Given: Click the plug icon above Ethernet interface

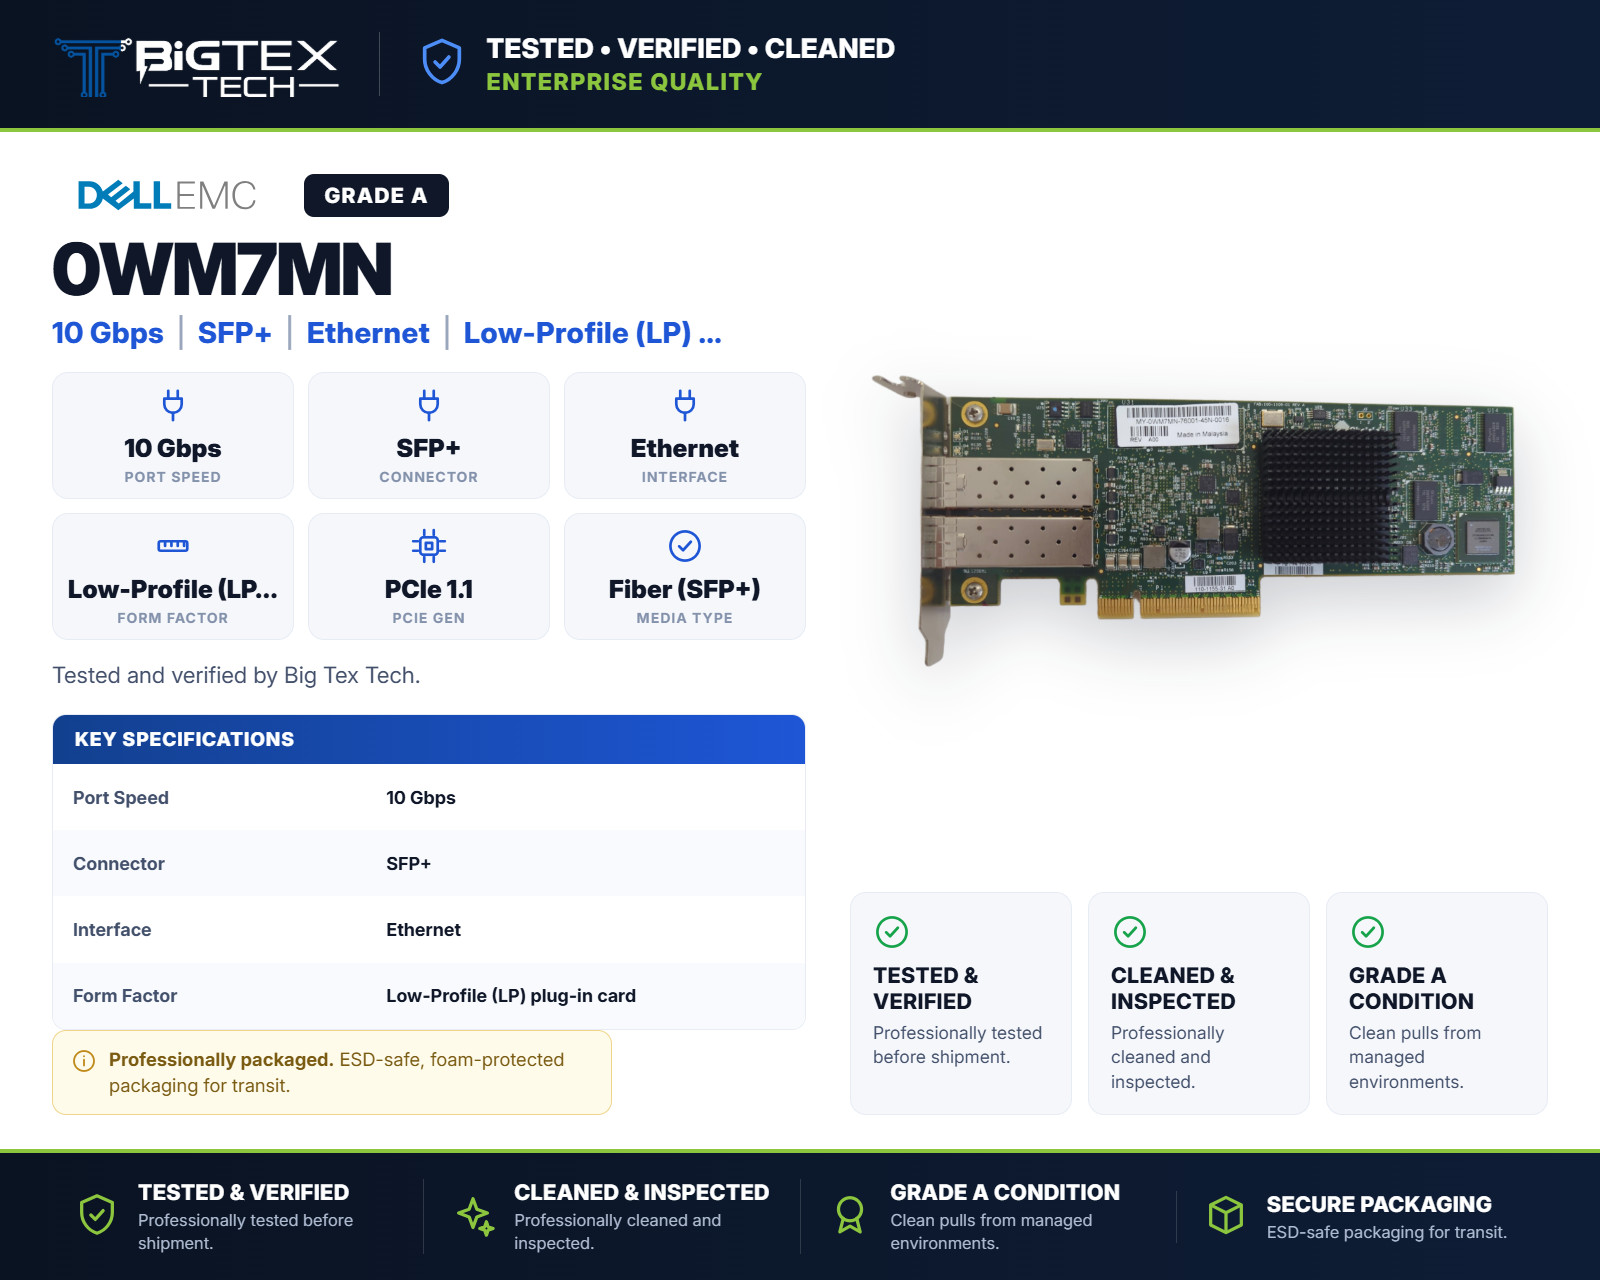Looking at the screenshot, I should coord(685,405).
